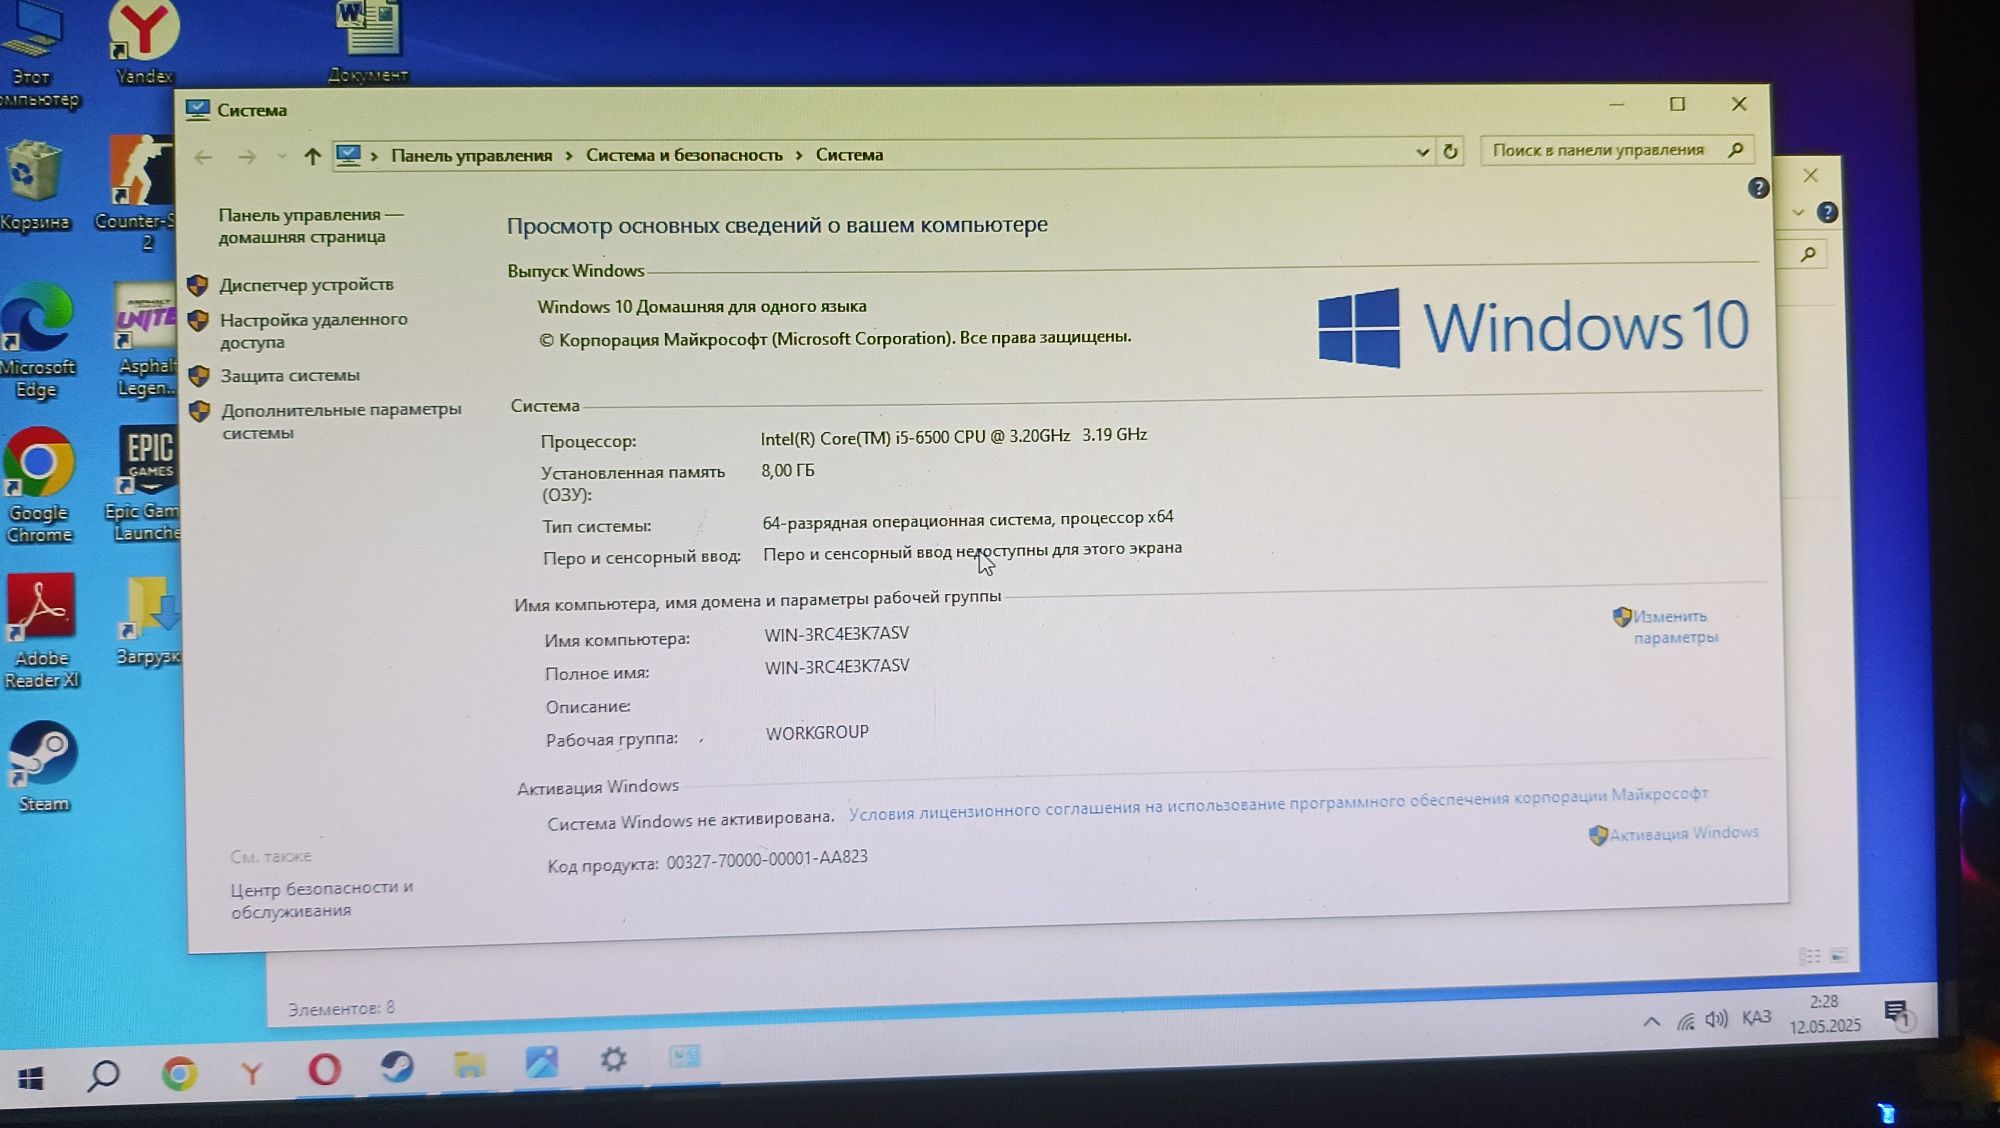Open the Microsoft license terms link
This screenshot has height=1128, width=2000.
1278,803
